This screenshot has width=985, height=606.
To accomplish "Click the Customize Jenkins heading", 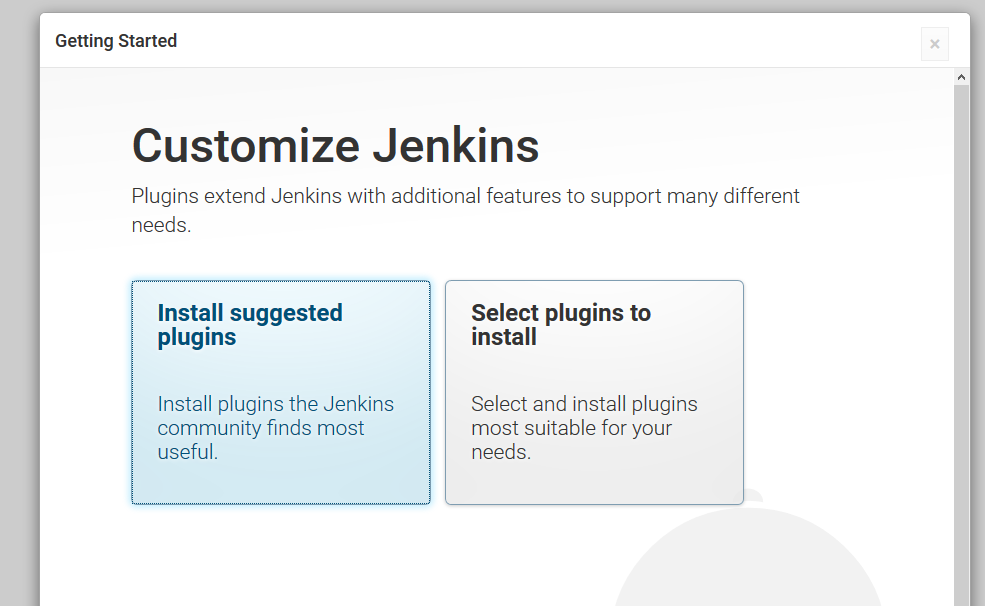I will 335,146.
